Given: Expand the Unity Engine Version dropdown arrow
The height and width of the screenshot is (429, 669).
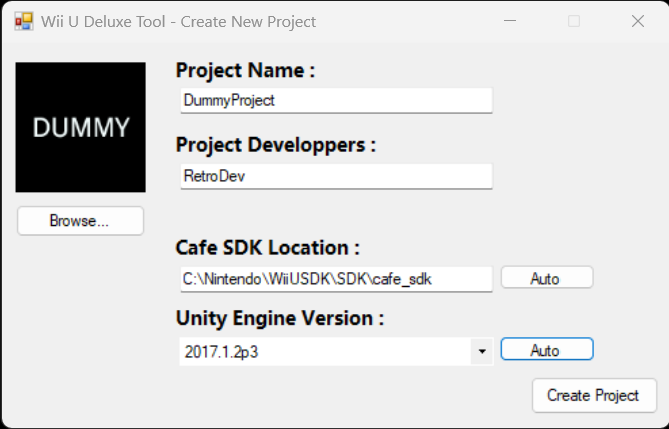Looking at the screenshot, I should (x=482, y=351).
